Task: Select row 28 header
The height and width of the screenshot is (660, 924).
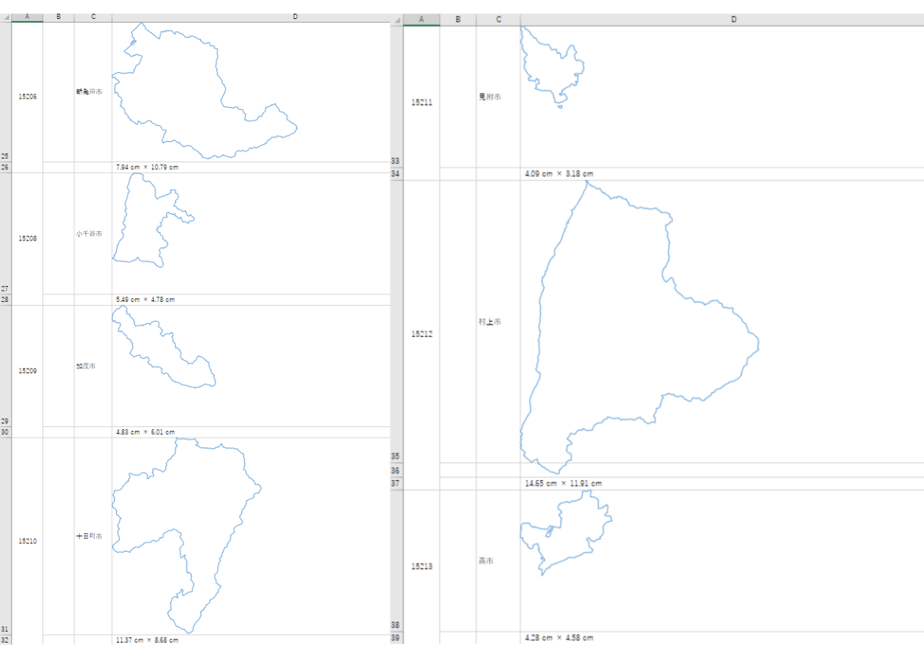Action: click(5, 299)
